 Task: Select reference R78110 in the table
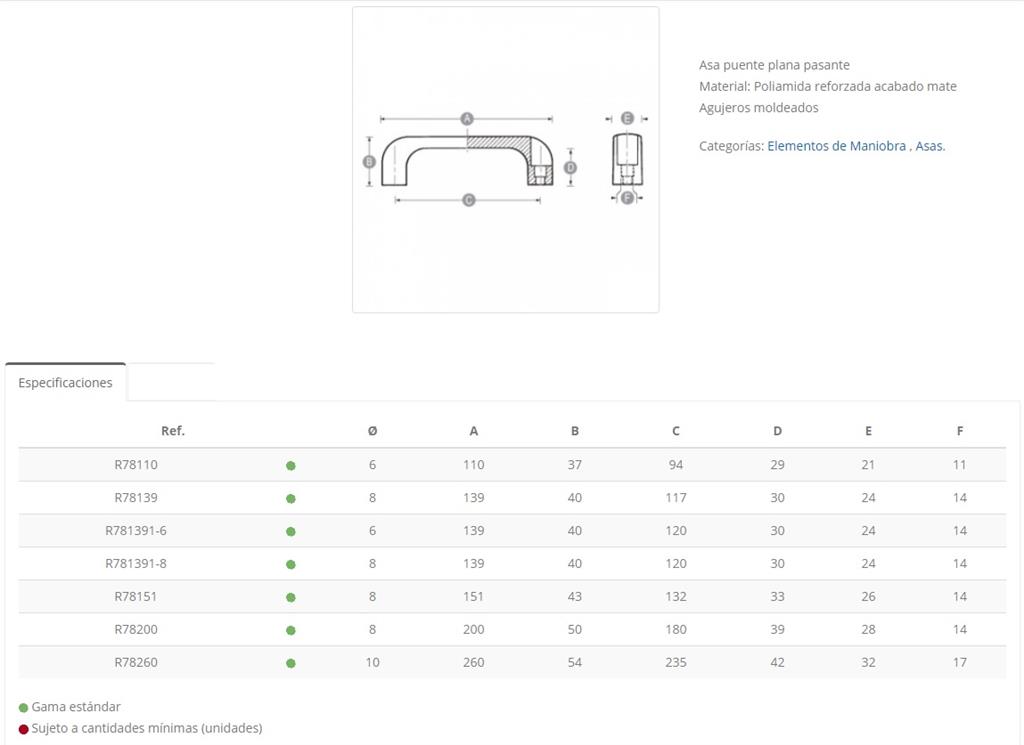tap(136, 465)
